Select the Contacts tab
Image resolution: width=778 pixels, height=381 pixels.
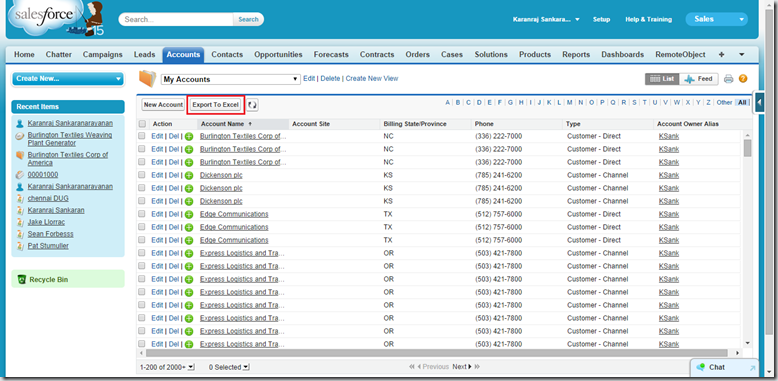coord(227,55)
